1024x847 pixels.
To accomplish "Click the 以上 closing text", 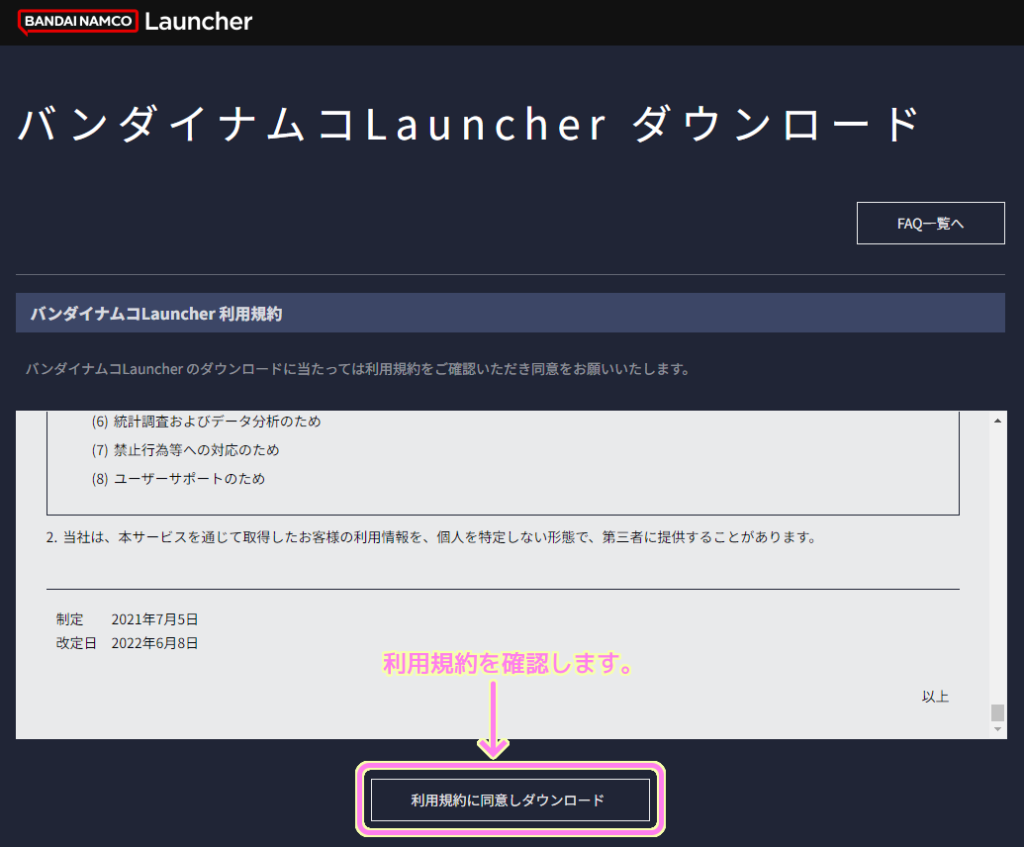I will pos(935,697).
